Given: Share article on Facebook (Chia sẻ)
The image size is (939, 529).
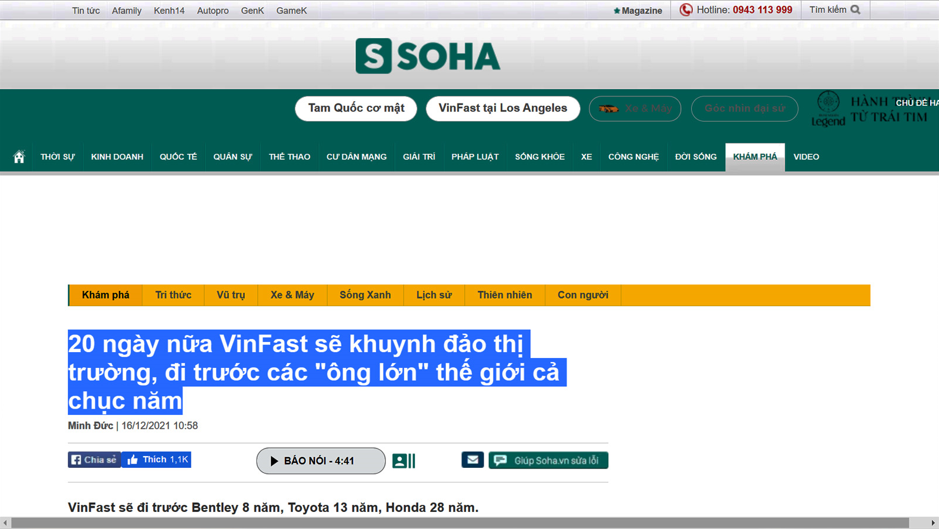Looking at the screenshot, I should pos(95,460).
